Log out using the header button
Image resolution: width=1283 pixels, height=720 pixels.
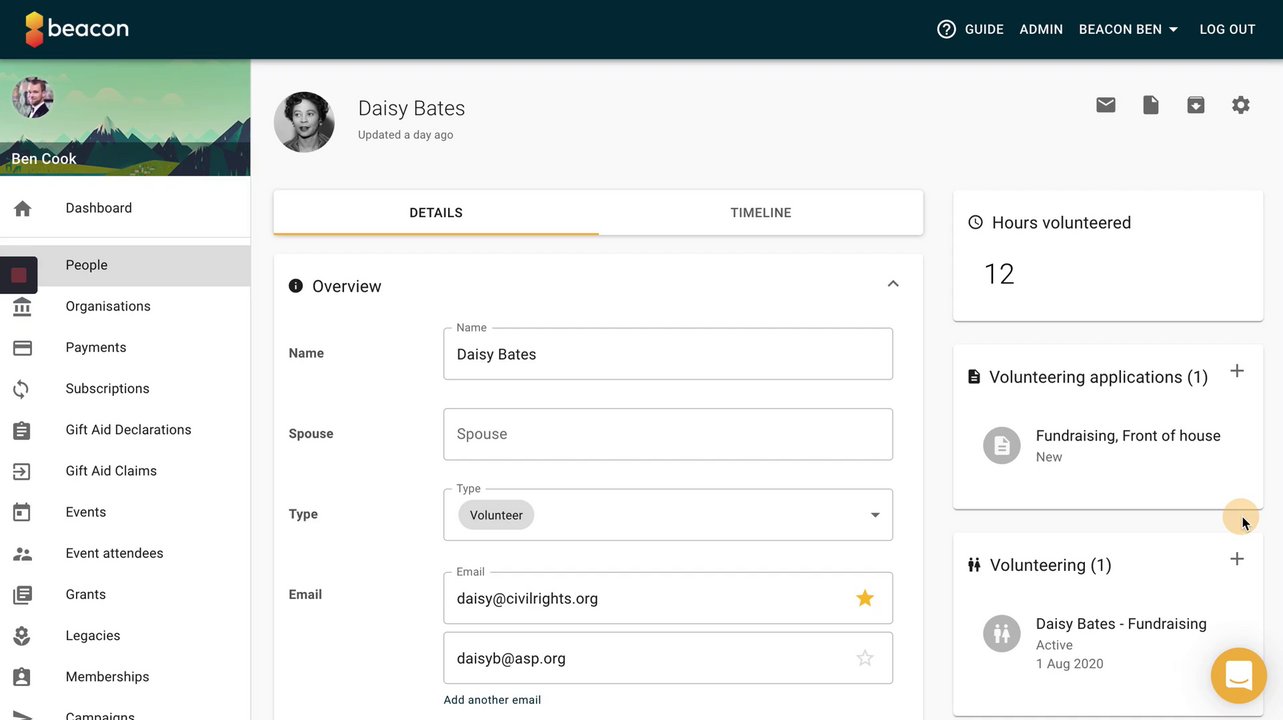(x=1227, y=29)
